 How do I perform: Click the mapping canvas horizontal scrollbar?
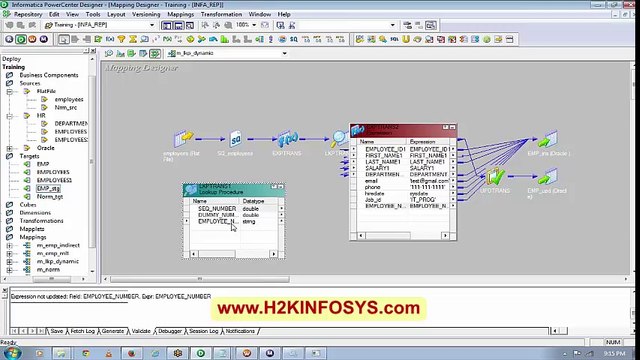point(200,279)
